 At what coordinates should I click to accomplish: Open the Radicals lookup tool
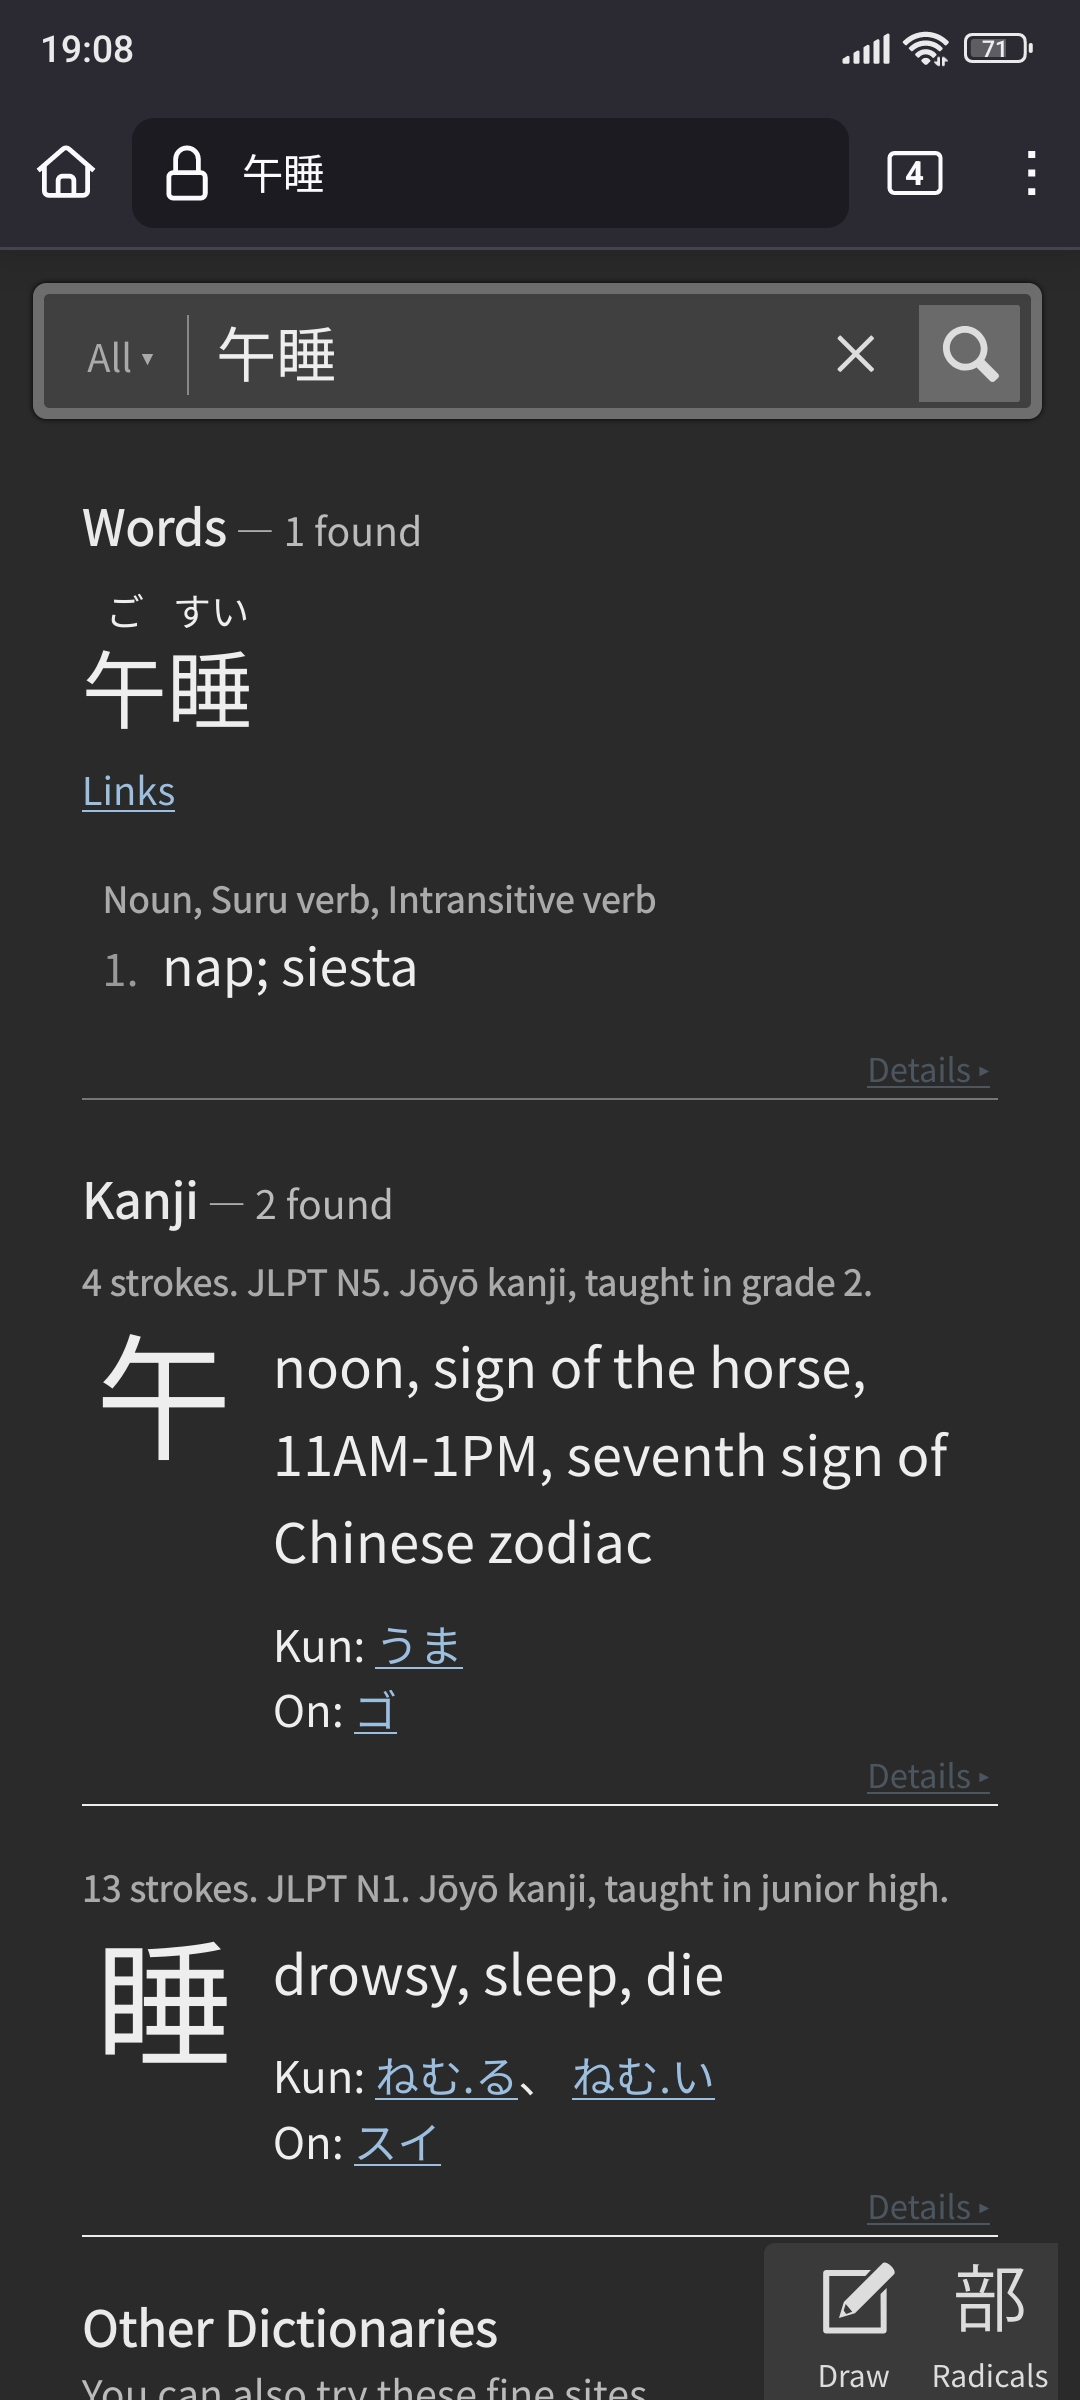(x=990, y=2324)
